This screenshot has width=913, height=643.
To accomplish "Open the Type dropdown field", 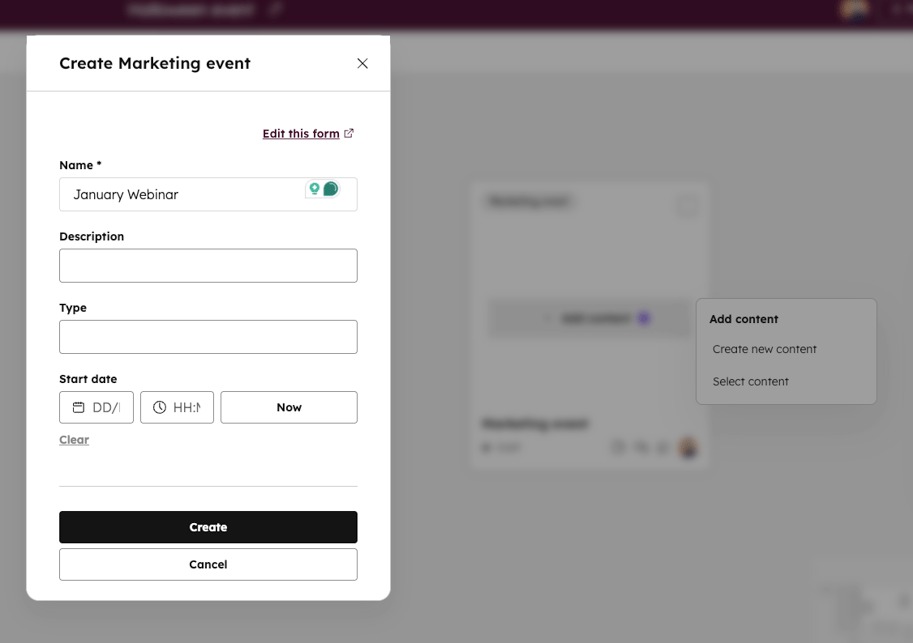I will pyautogui.click(x=208, y=336).
